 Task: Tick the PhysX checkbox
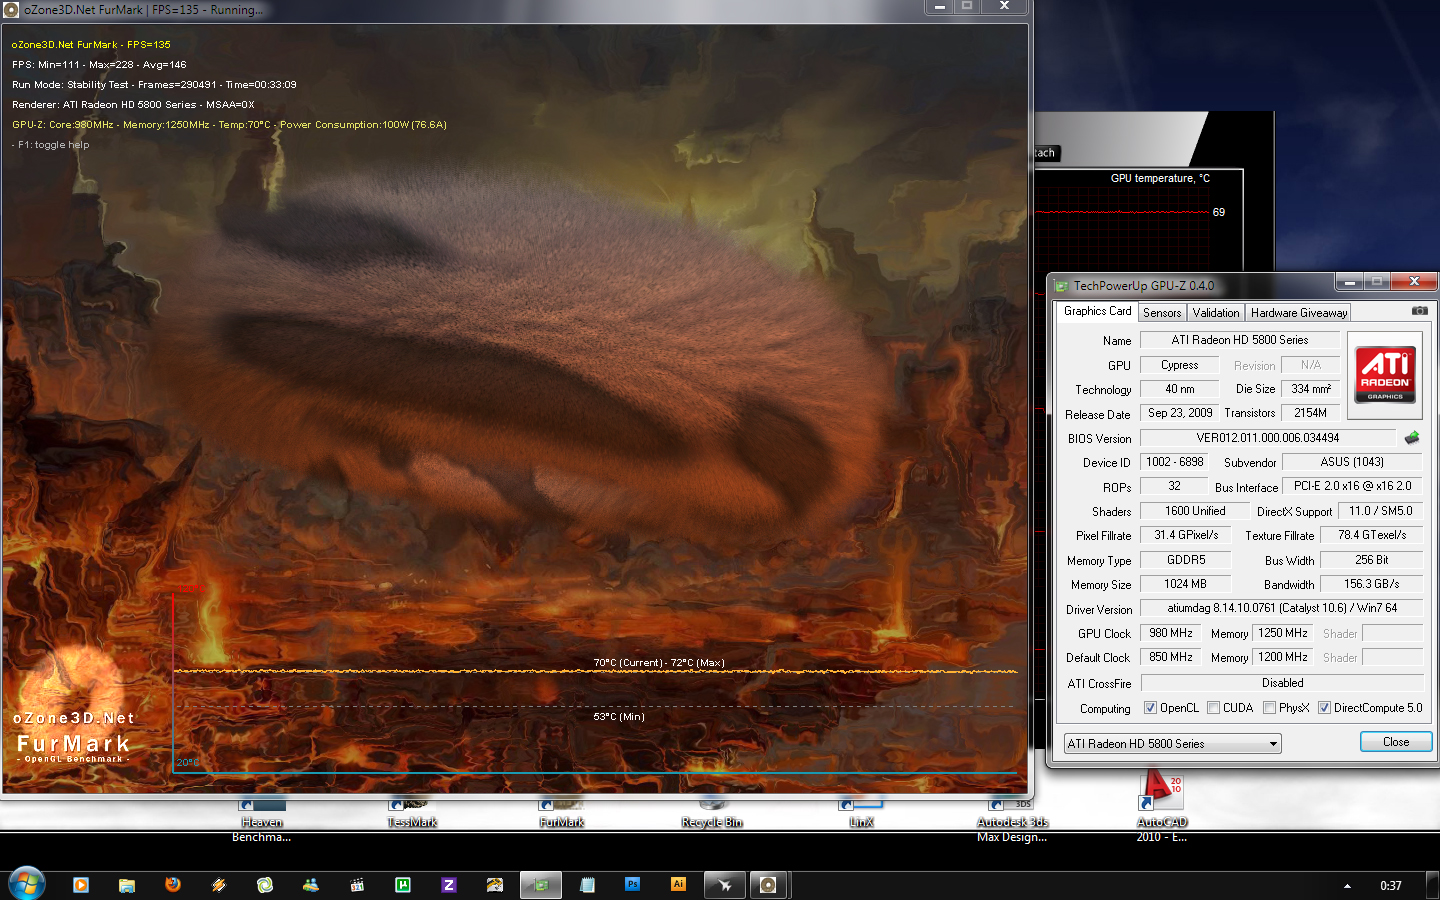point(1269,708)
